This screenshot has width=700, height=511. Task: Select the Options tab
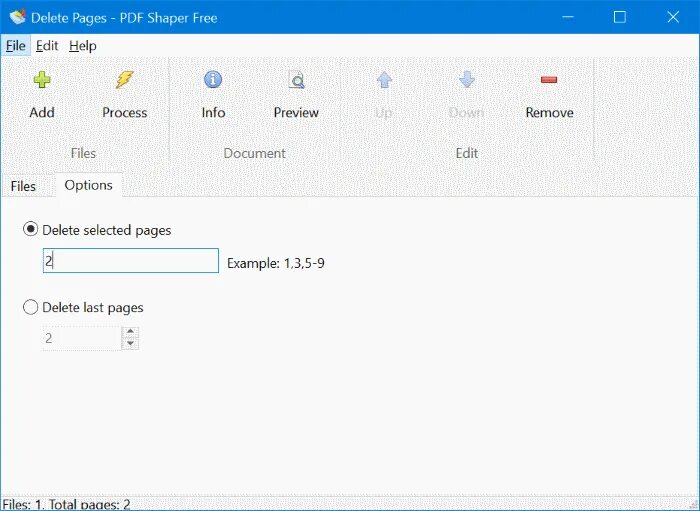click(x=88, y=185)
